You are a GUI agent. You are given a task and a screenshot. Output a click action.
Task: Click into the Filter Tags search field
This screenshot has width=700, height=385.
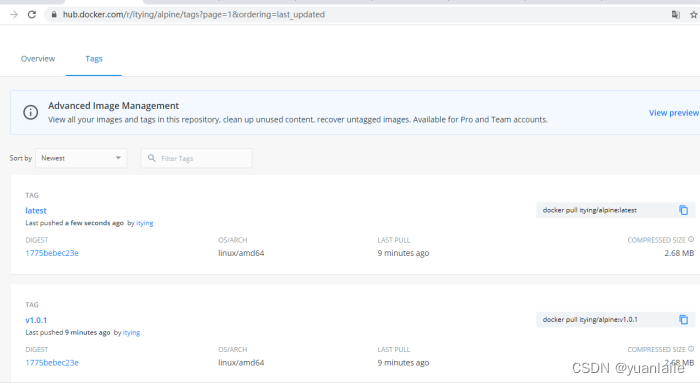196,158
